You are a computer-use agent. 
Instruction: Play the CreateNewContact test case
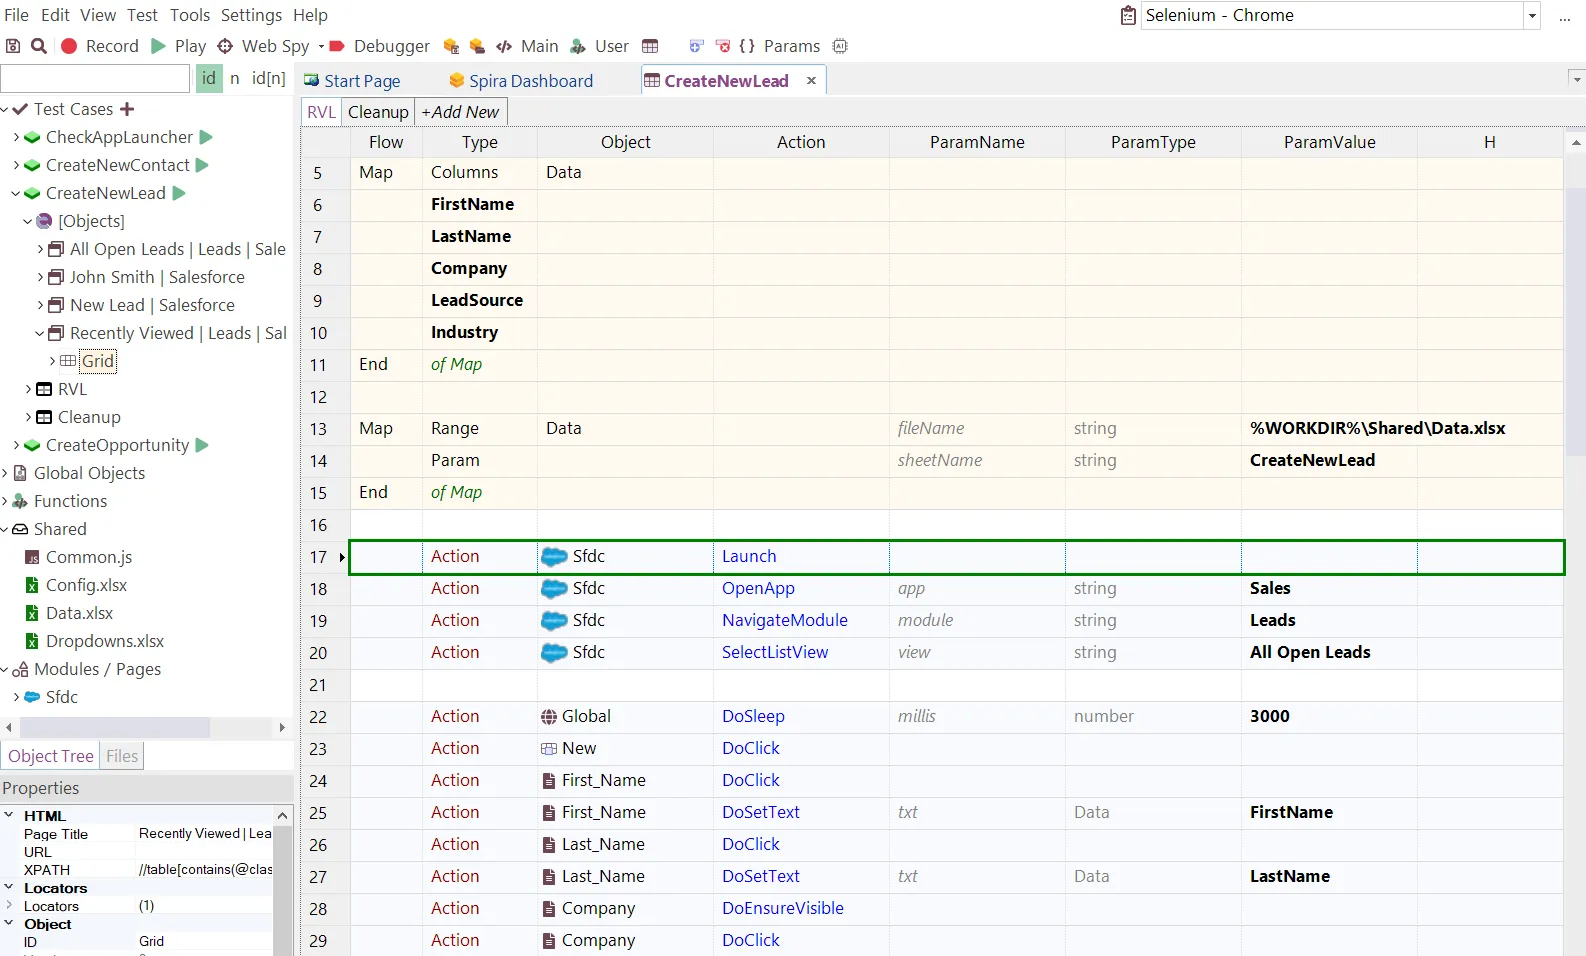click(x=203, y=165)
